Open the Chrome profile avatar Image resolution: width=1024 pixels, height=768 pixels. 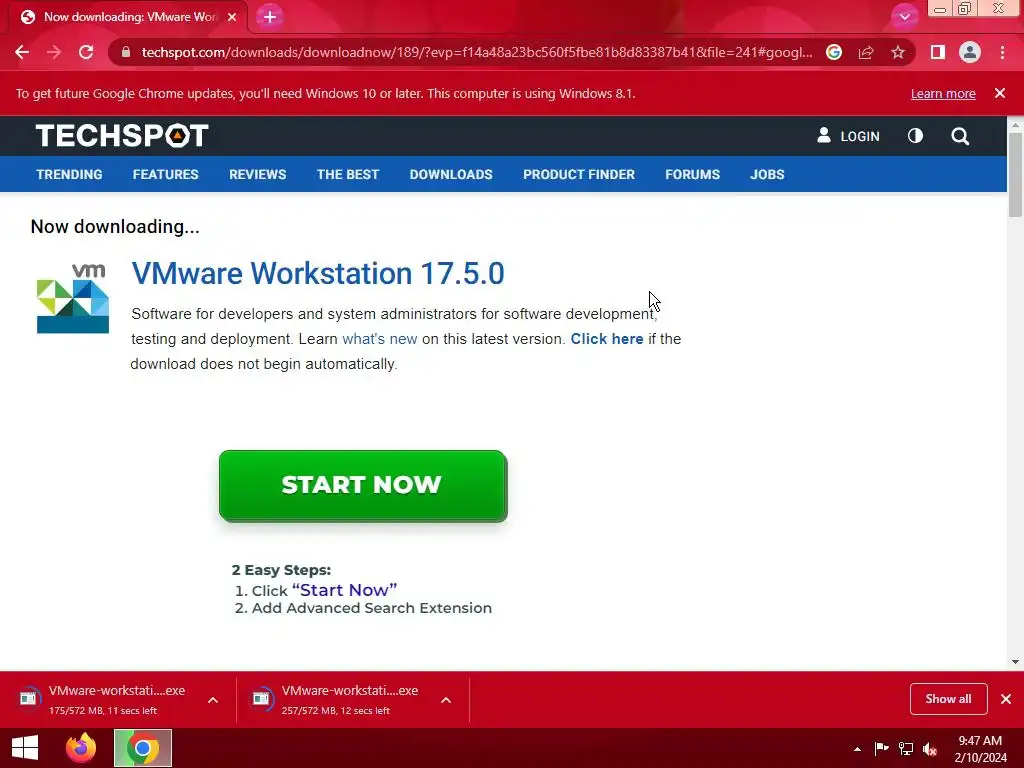(x=970, y=52)
